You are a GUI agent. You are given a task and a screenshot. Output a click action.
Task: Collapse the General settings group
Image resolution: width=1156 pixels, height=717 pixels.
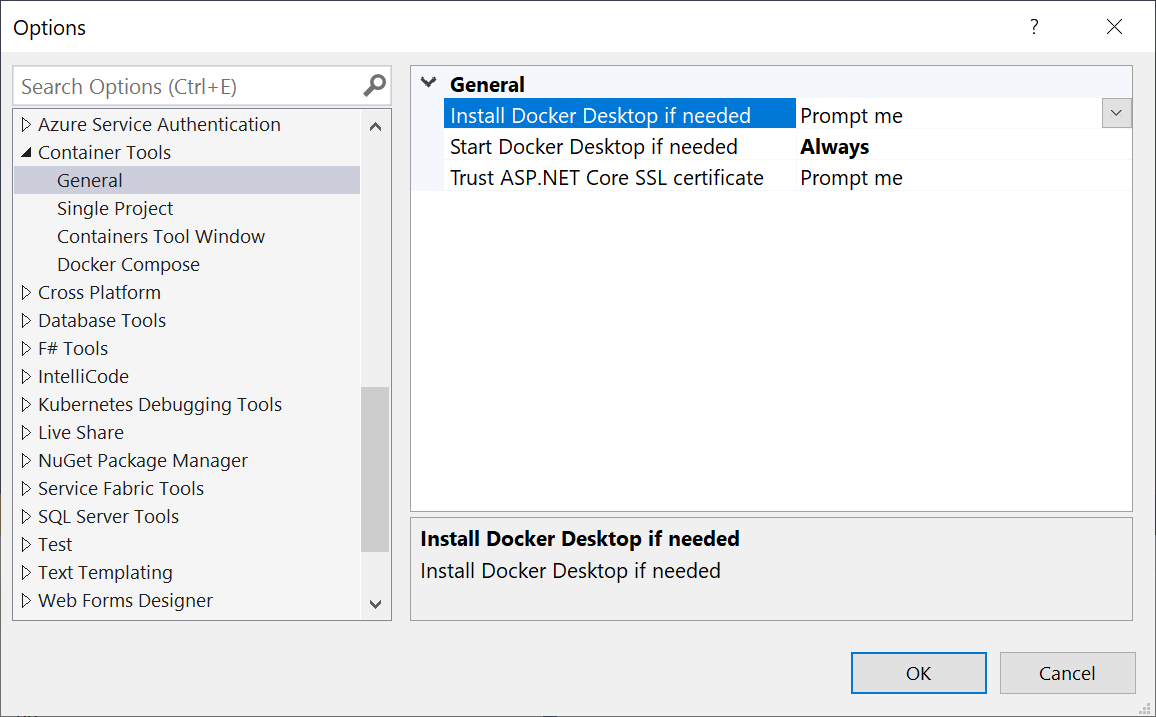(428, 83)
